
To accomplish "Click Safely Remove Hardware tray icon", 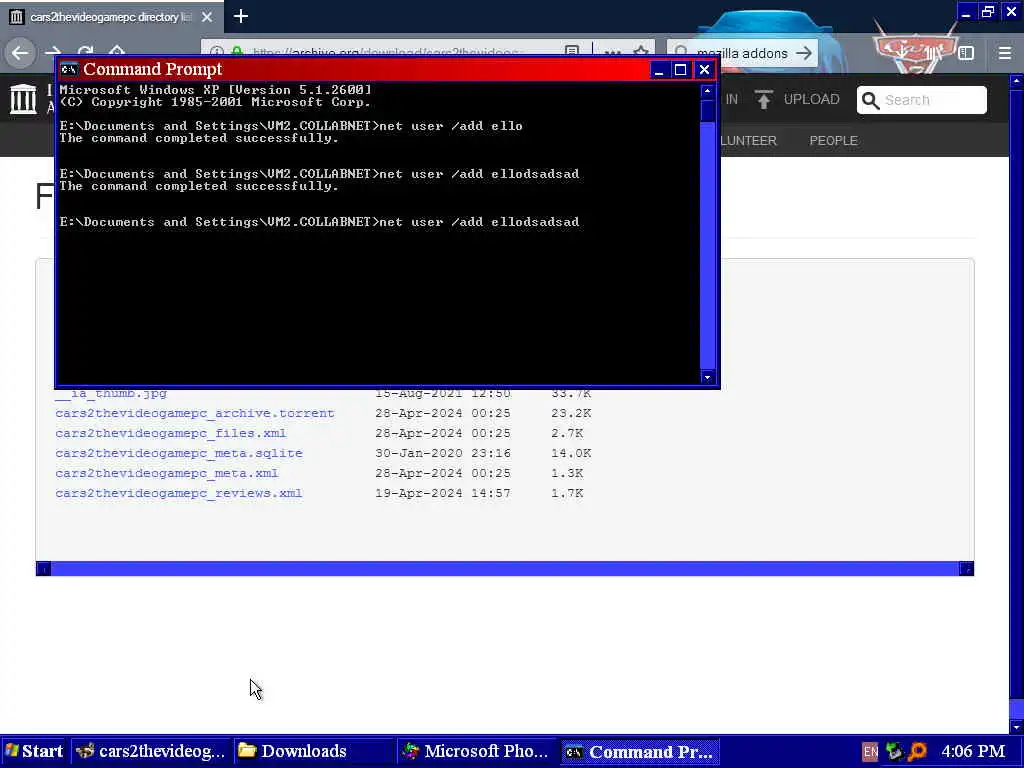I will 894,752.
